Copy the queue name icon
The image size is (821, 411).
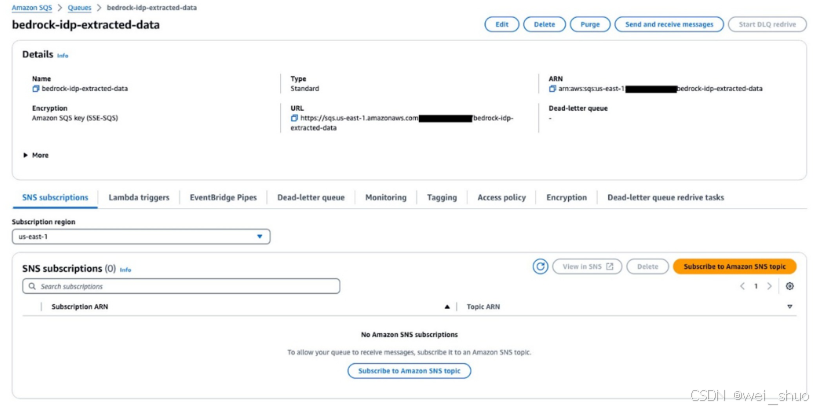pyautogui.click(x=36, y=89)
